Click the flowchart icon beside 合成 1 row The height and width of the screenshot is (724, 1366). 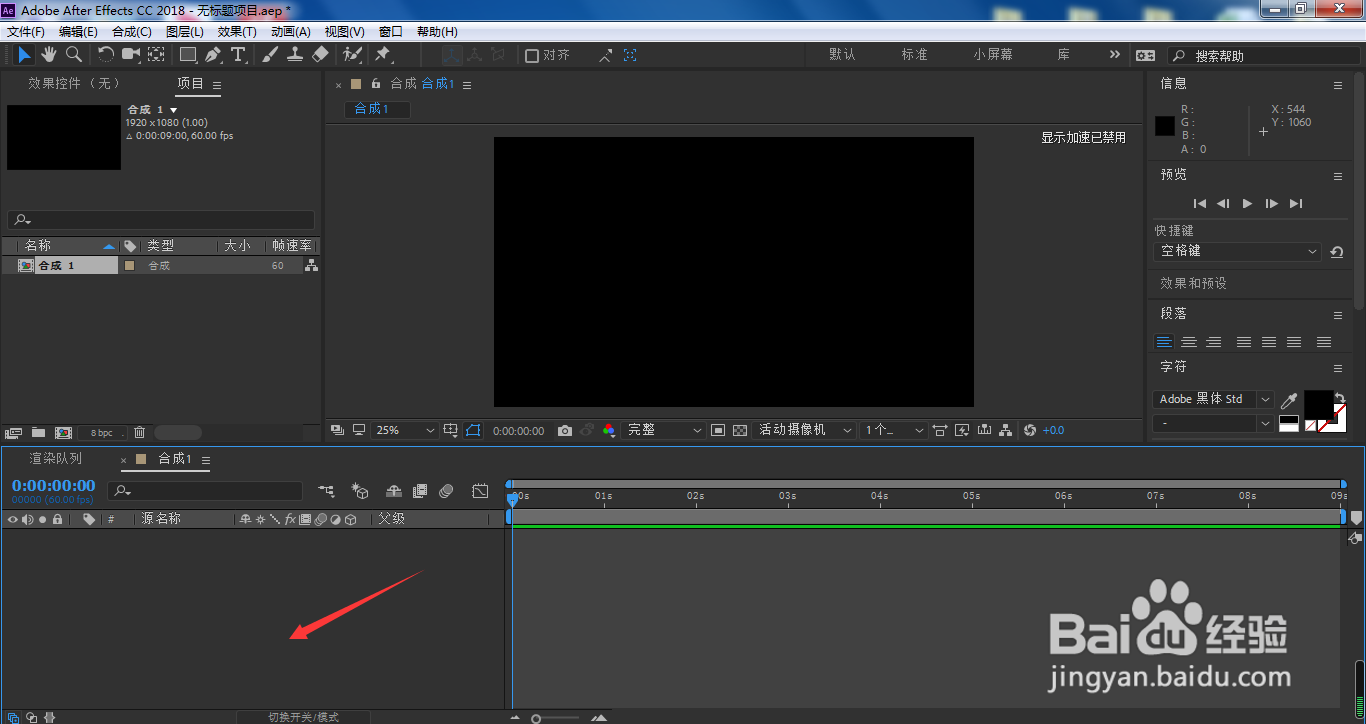(311, 265)
